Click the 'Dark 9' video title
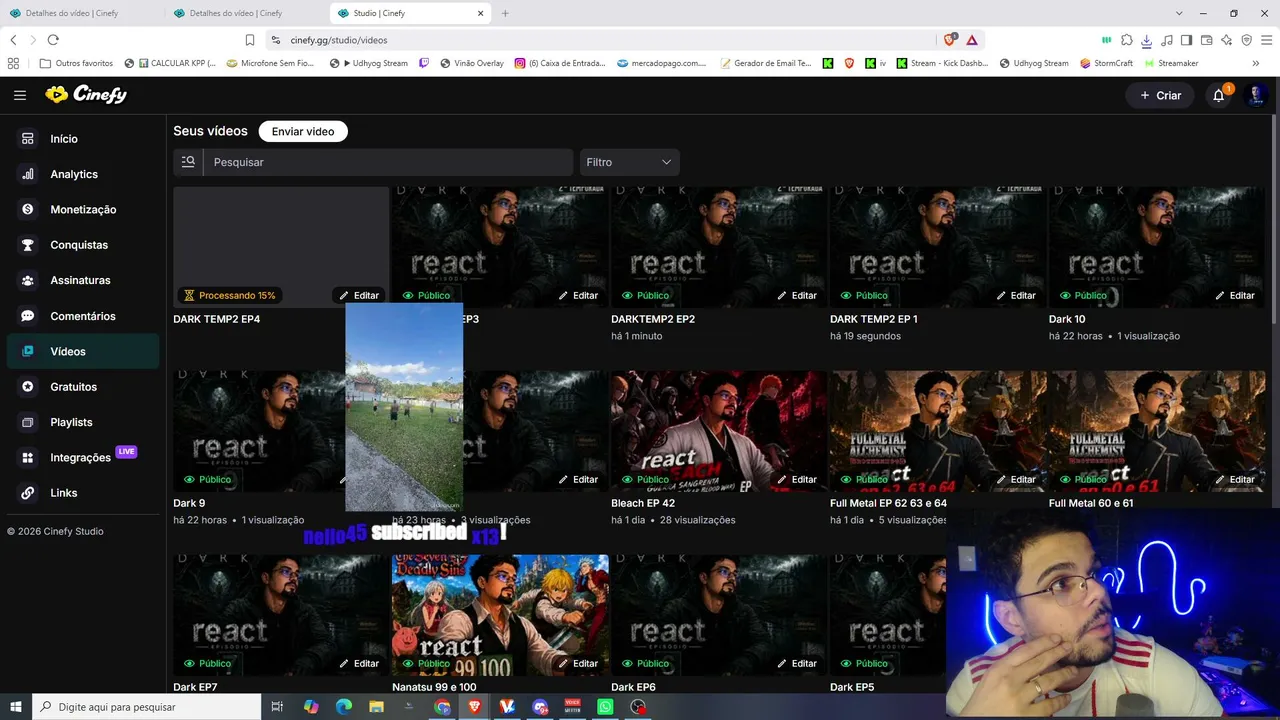This screenshot has height=720, width=1280. point(189,503)
